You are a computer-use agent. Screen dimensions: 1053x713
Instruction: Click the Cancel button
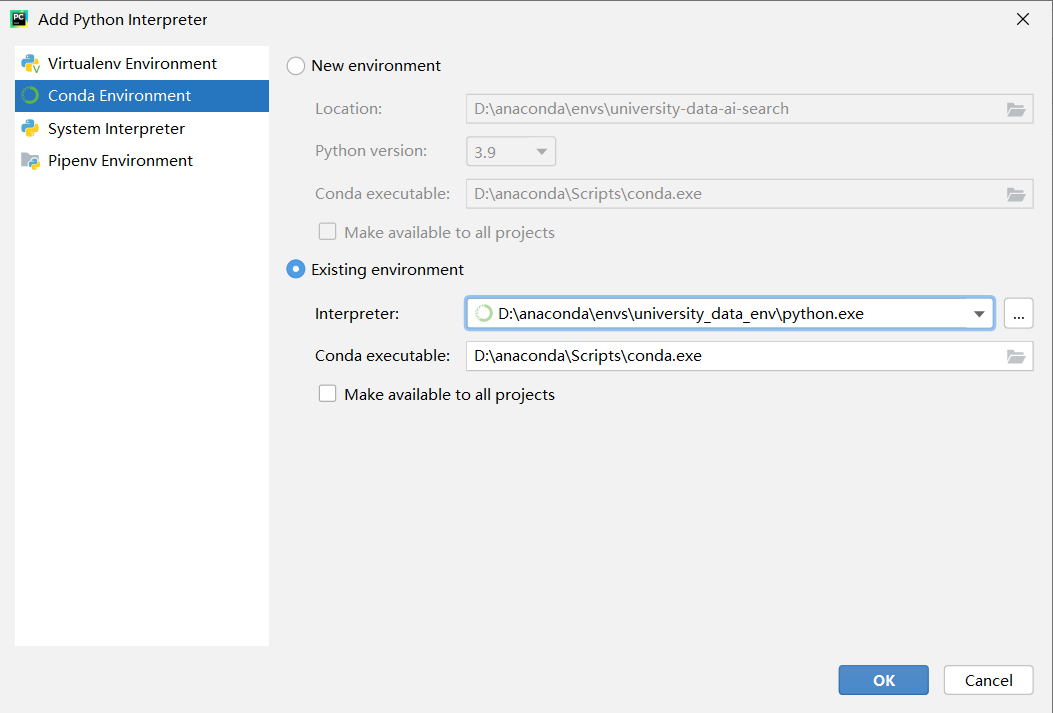pyautogui.click(x=988, y=680)
